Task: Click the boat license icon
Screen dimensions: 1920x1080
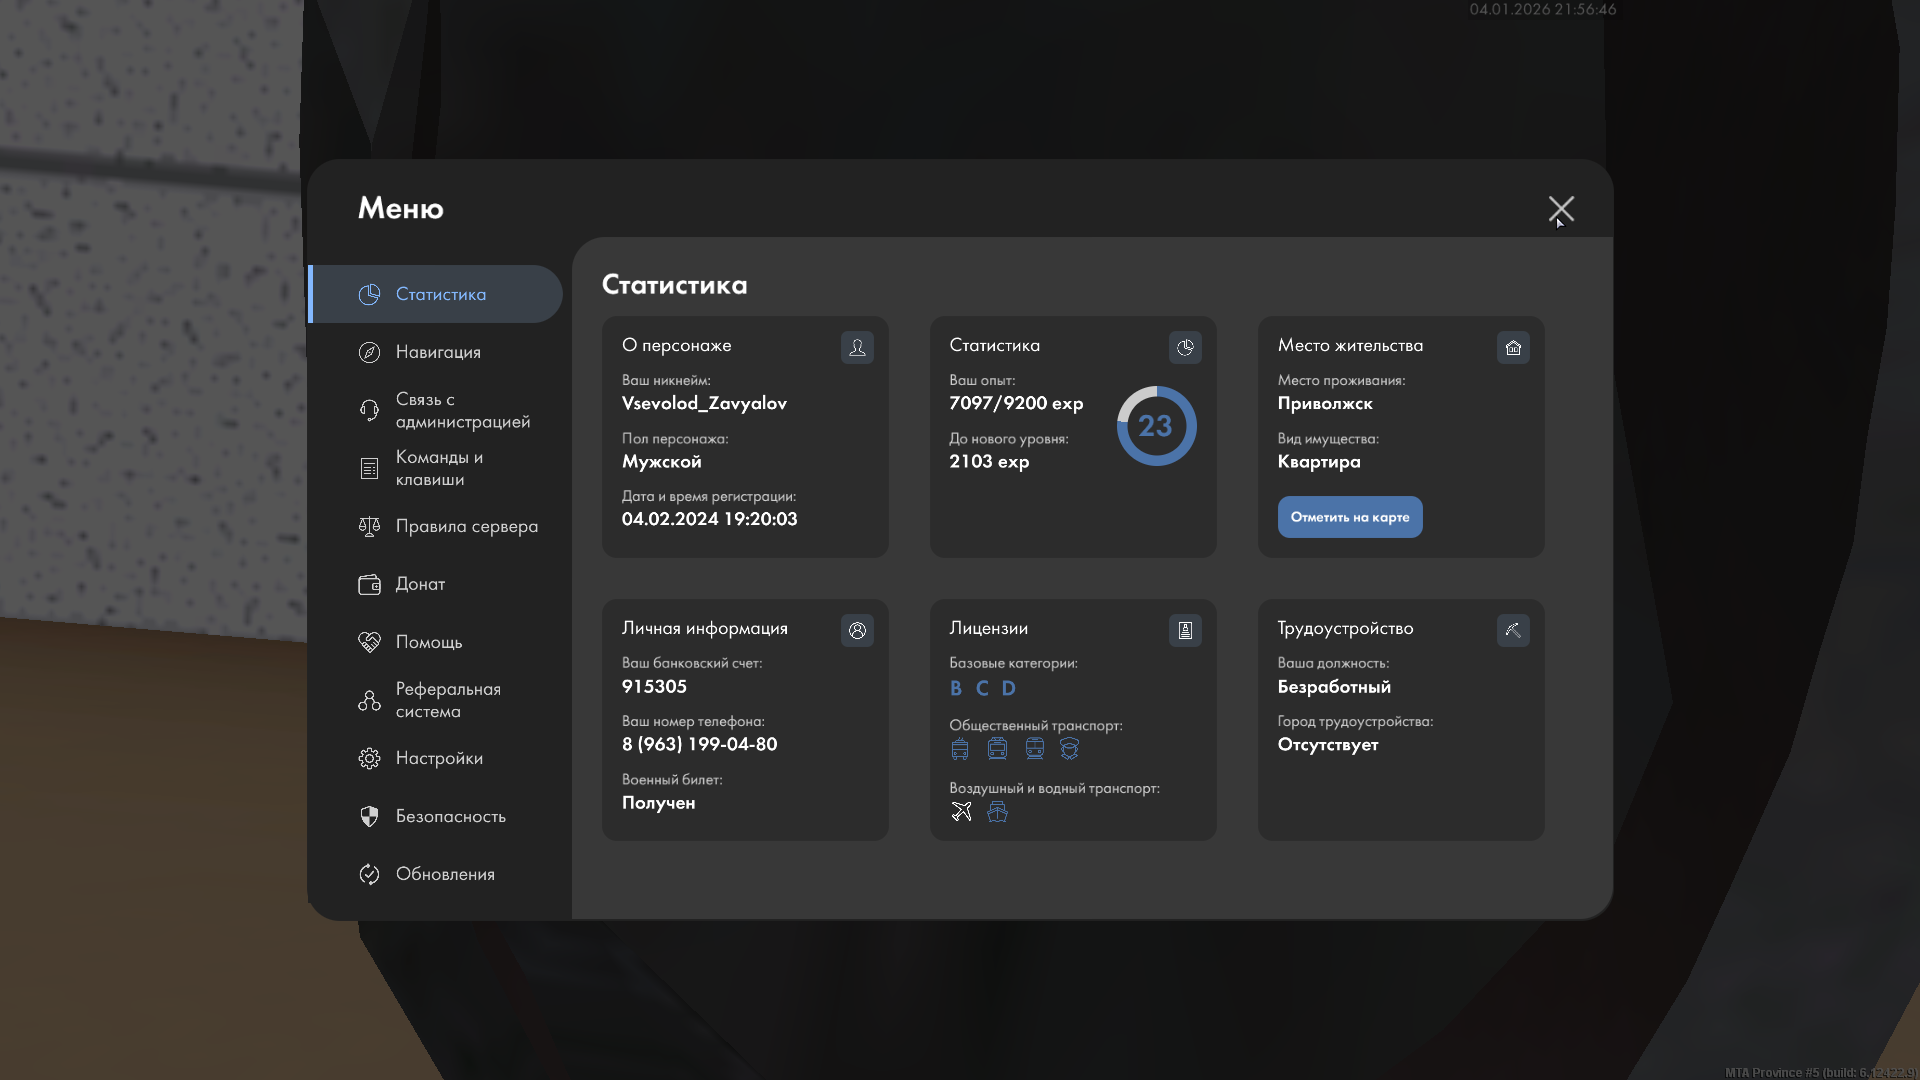Action: click(997, 812)
